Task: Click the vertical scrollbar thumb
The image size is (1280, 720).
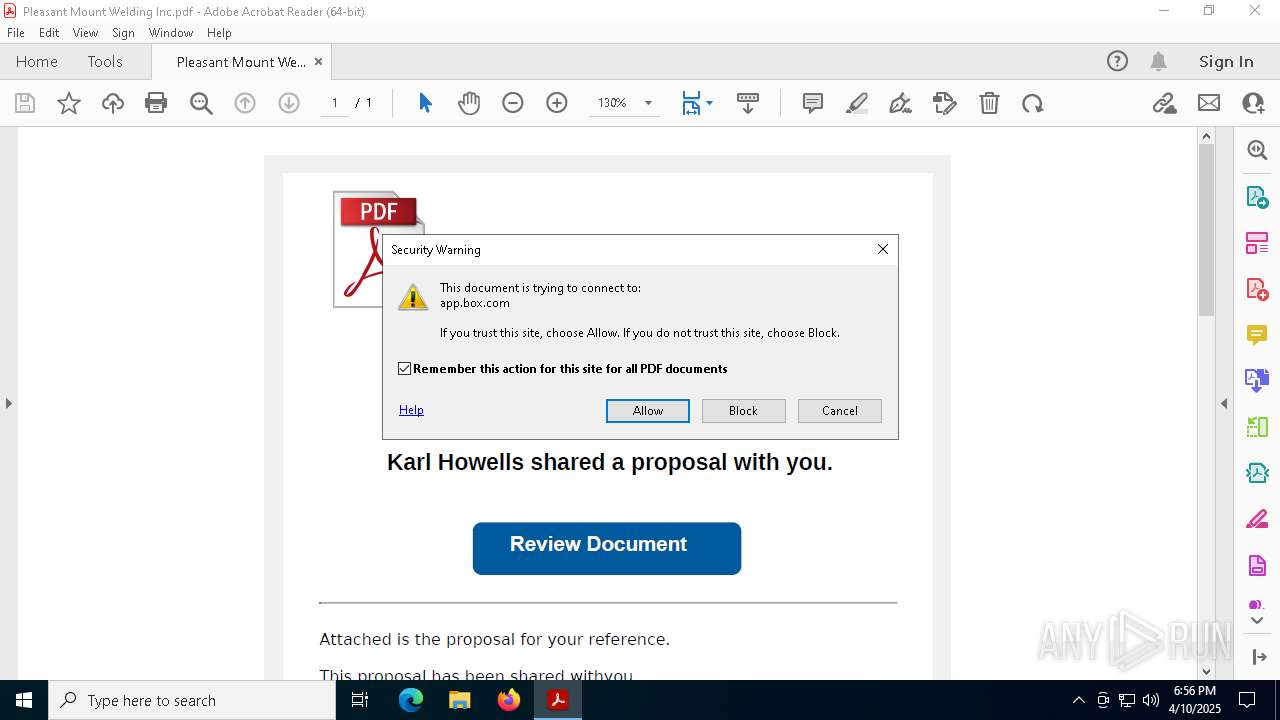Action: 1206,229
